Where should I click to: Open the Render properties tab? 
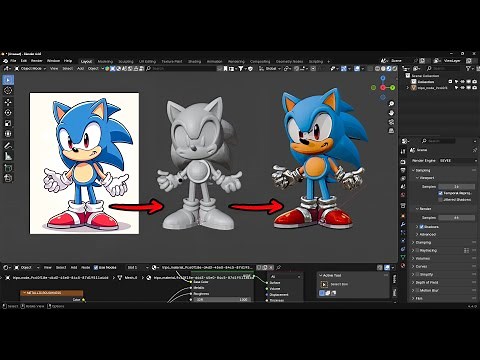pyautogui.click(x=403, y=162)
